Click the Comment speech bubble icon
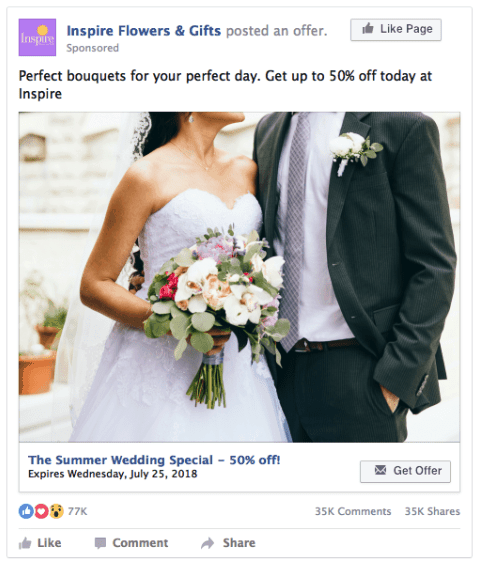 click(x=100, y=543)
